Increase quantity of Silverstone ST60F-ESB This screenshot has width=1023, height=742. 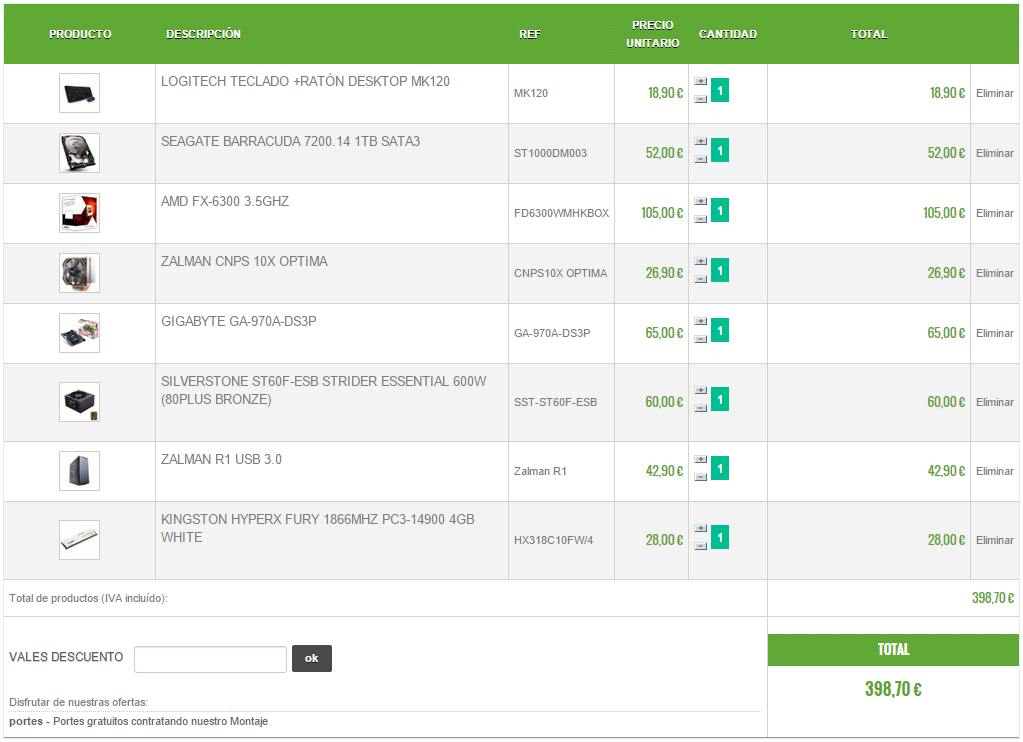point(701,391)
